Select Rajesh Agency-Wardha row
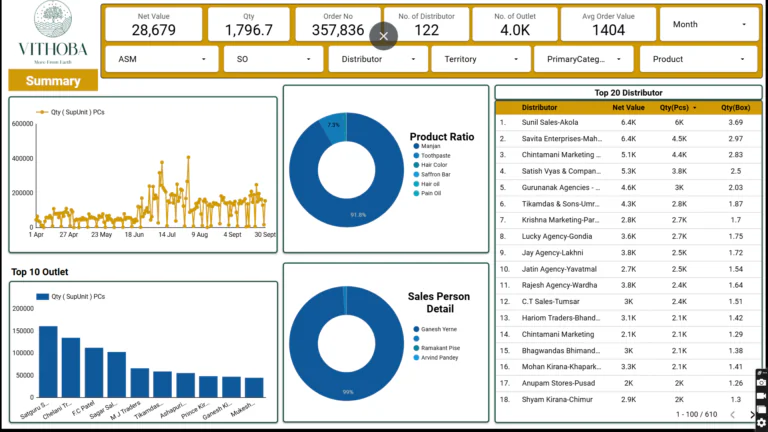 (628, 285)
